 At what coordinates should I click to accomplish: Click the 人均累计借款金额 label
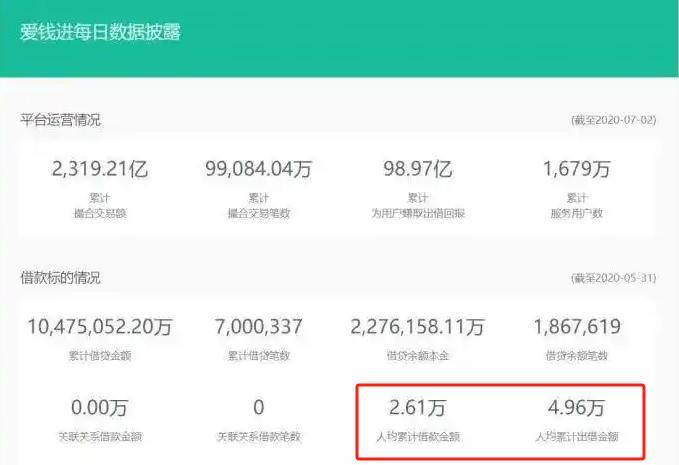(417, 436)
